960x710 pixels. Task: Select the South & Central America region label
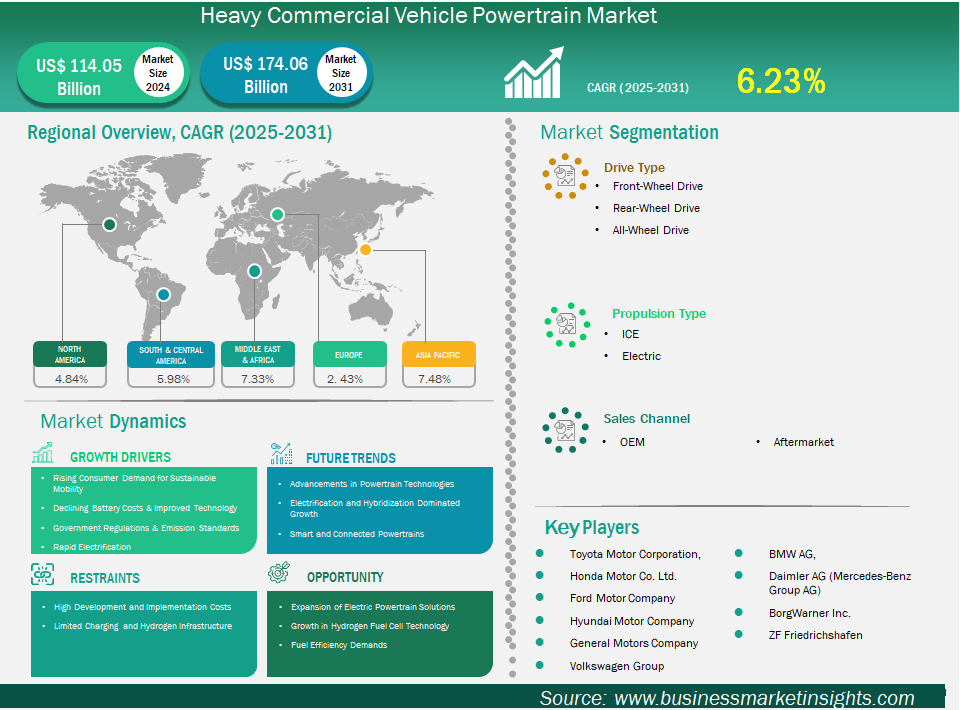pyautogui.click(x=171, y=355)
